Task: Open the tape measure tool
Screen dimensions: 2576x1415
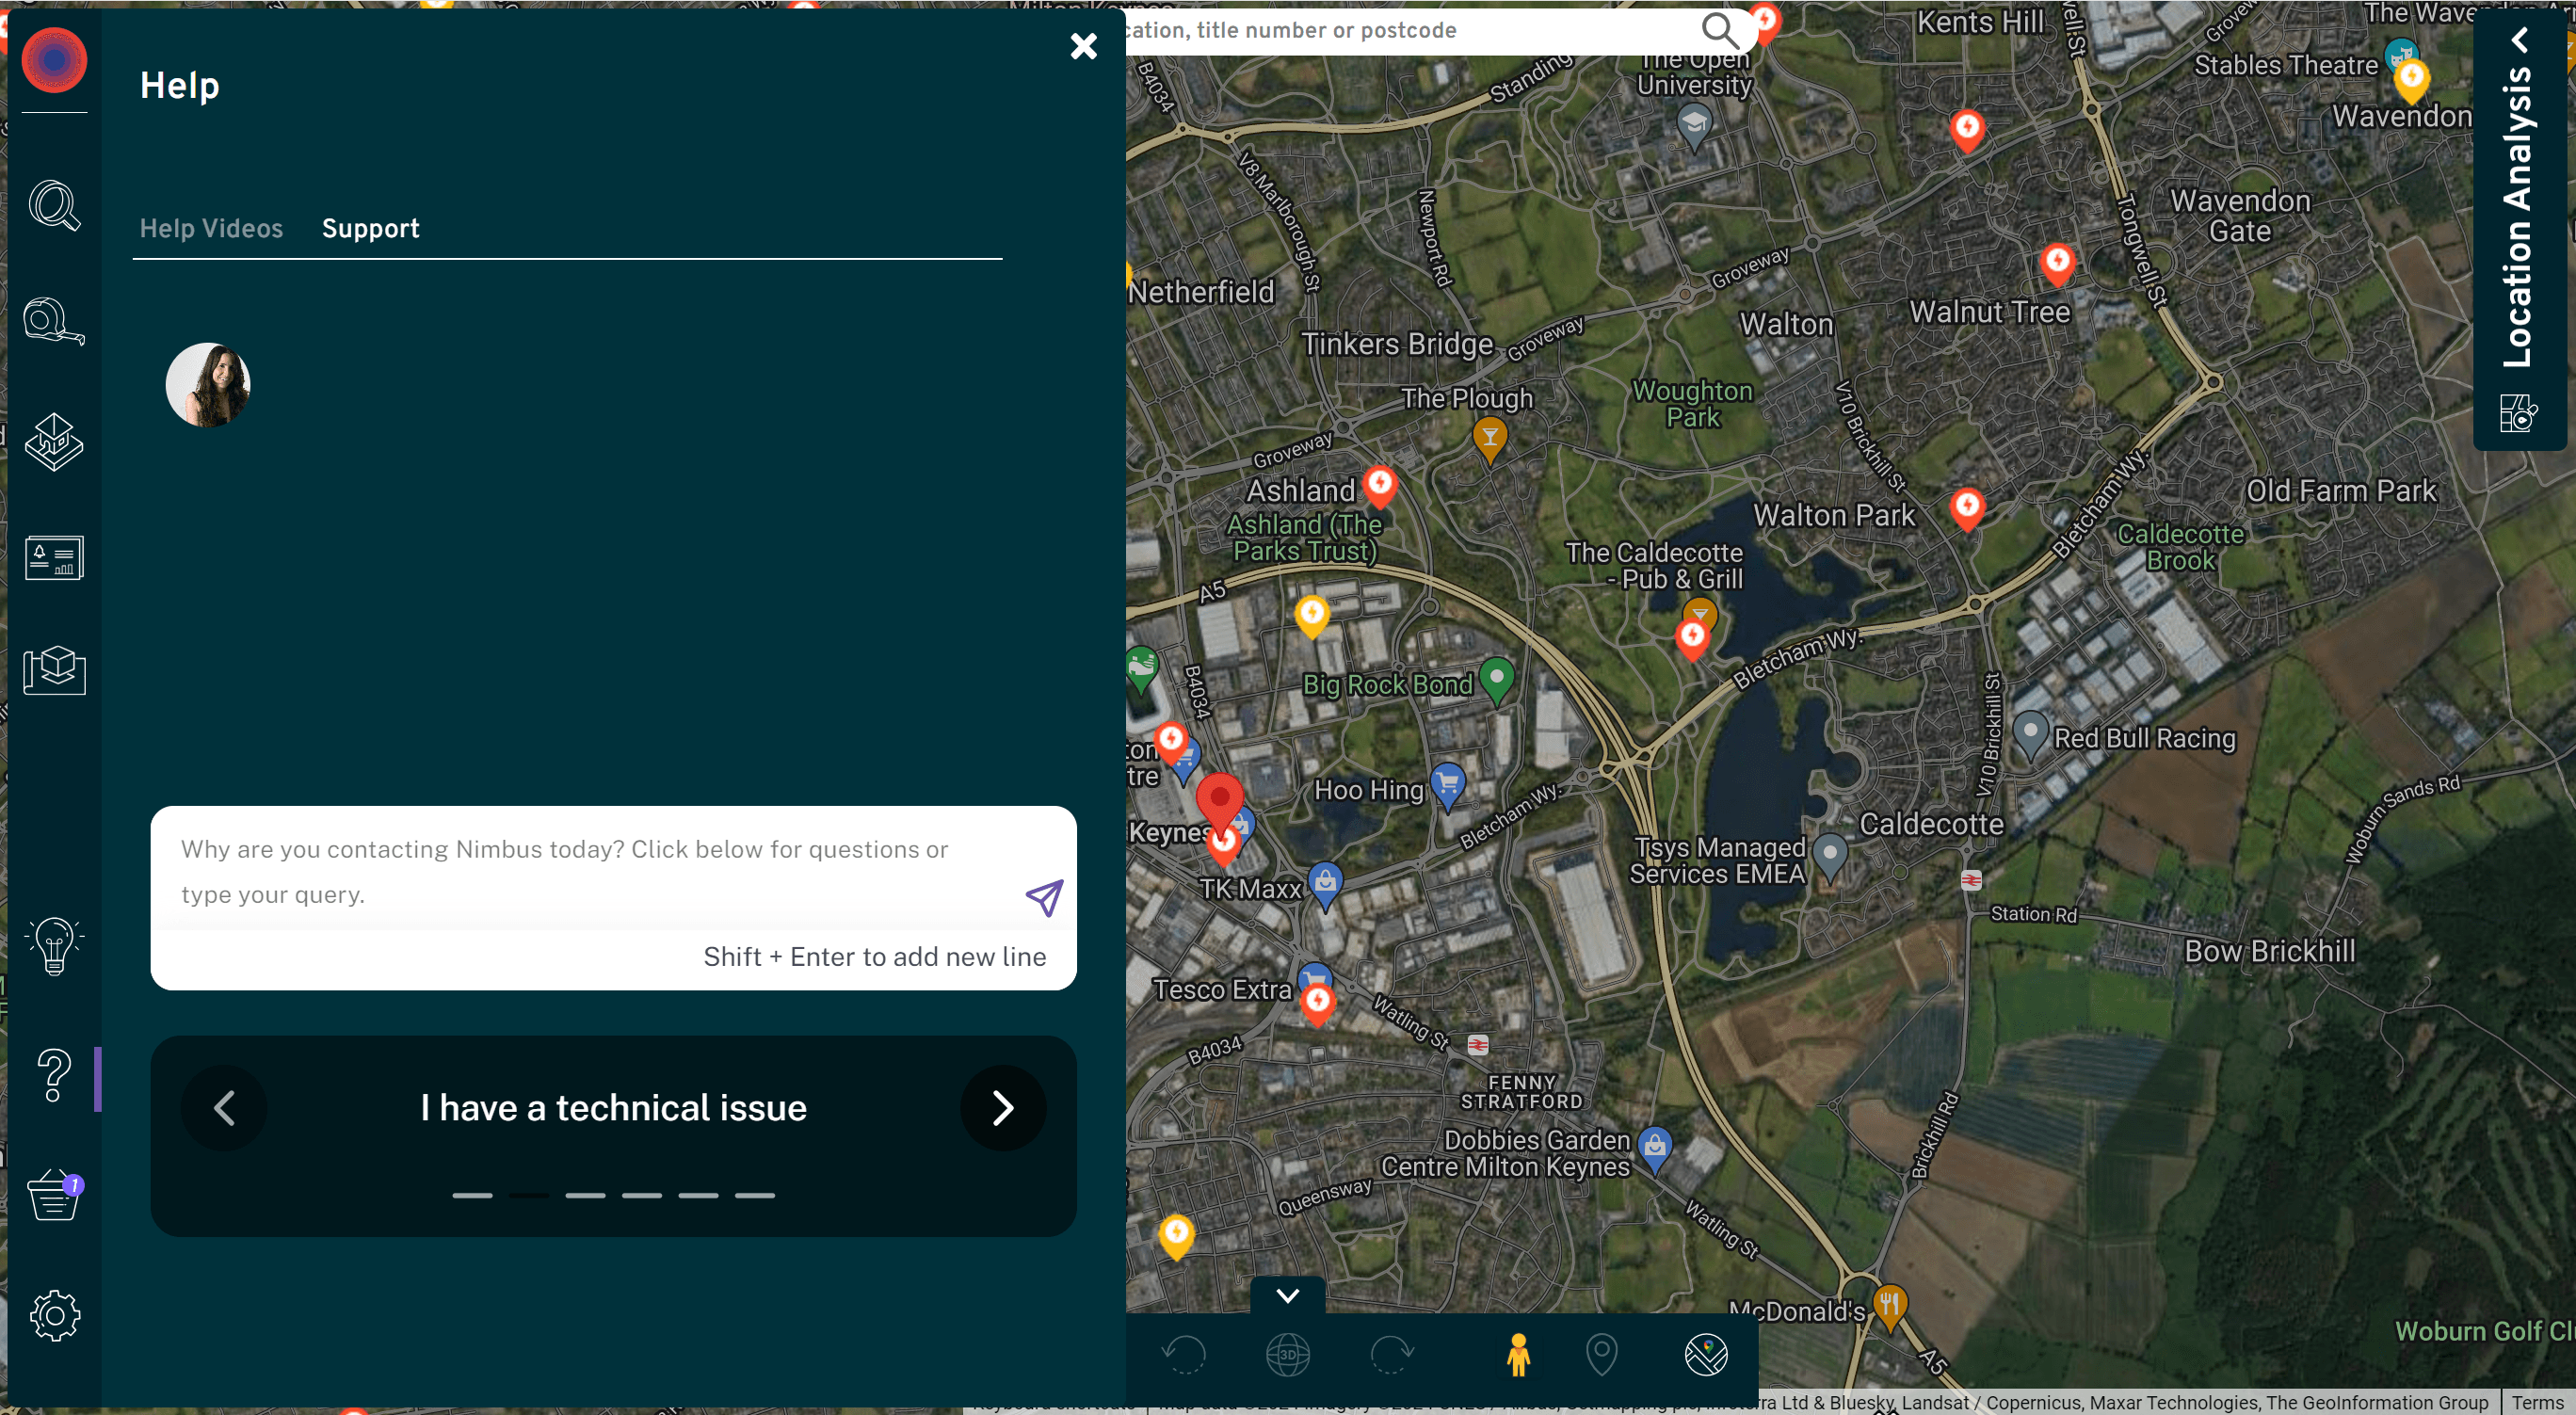Action: click(54, 322)
